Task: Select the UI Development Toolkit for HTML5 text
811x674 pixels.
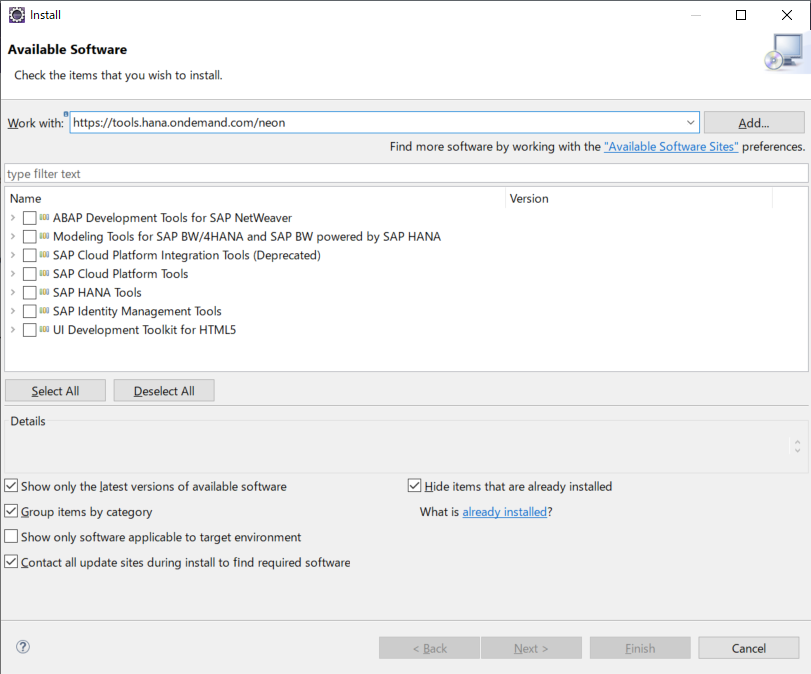Action: tap(144, 329)
